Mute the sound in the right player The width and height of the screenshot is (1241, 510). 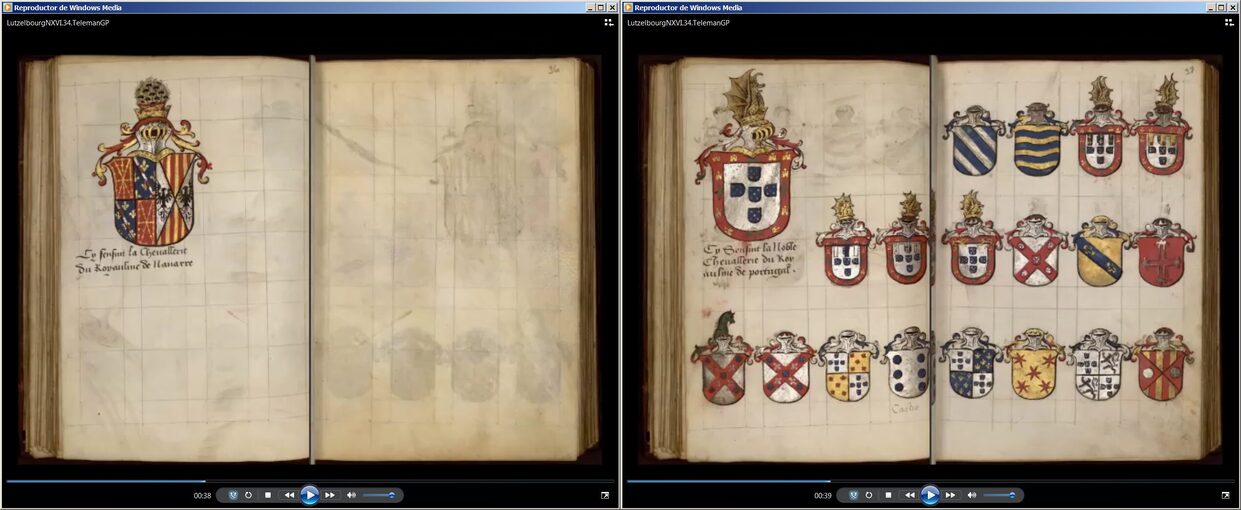pos(971,495)
